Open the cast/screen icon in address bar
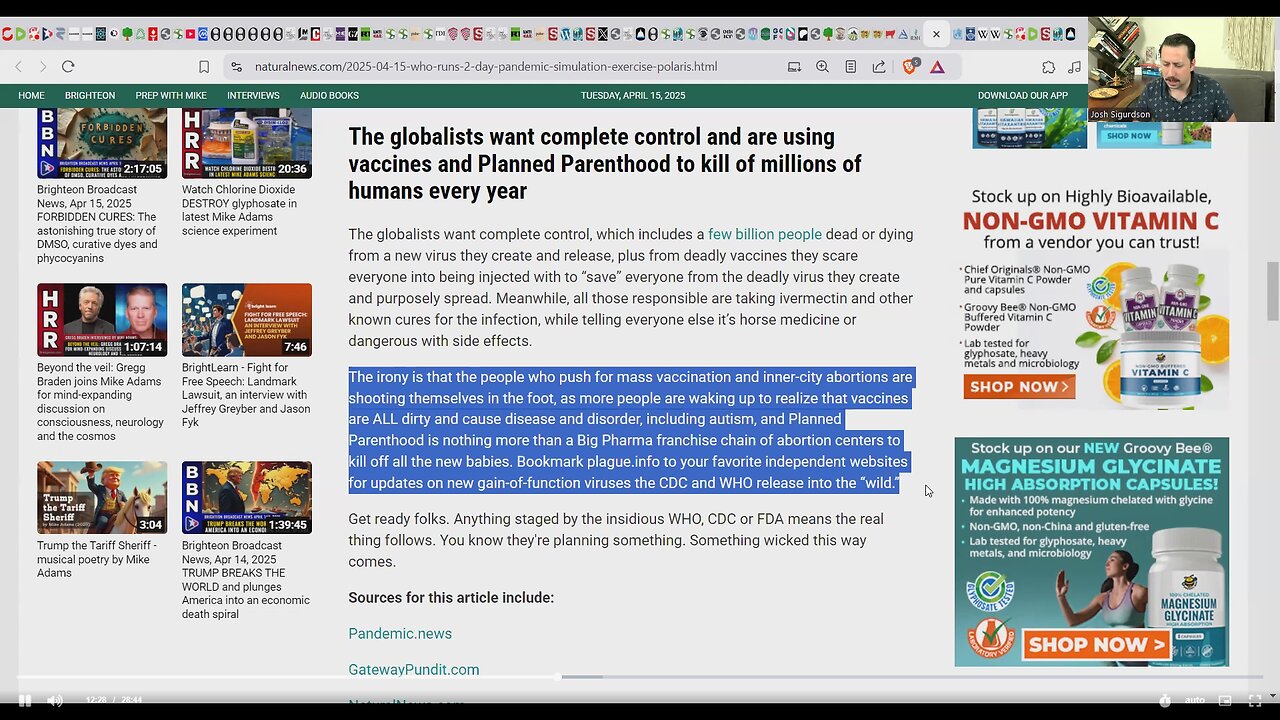The image size is (1280, 720). (794, 67)
